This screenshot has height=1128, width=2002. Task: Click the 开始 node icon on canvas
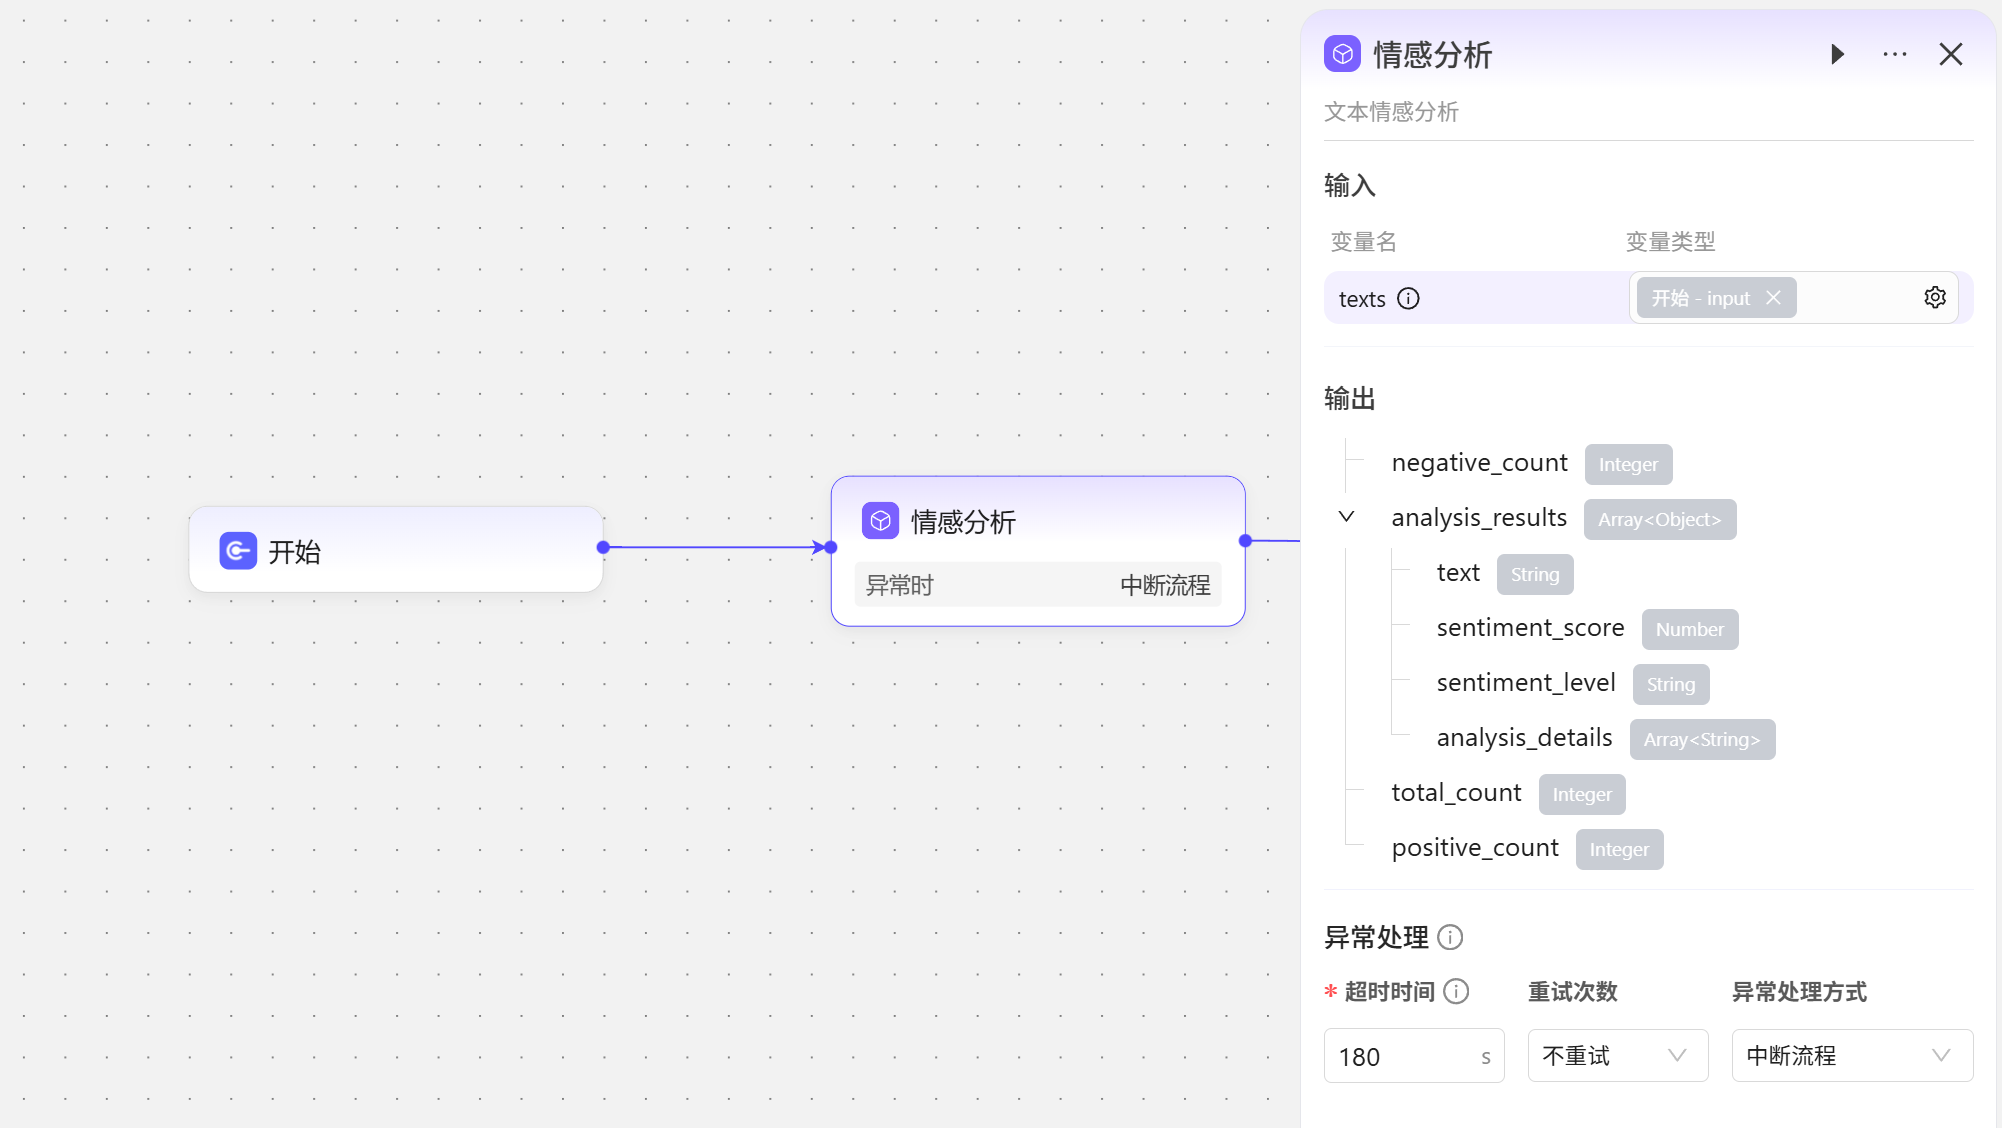(238, 551)
